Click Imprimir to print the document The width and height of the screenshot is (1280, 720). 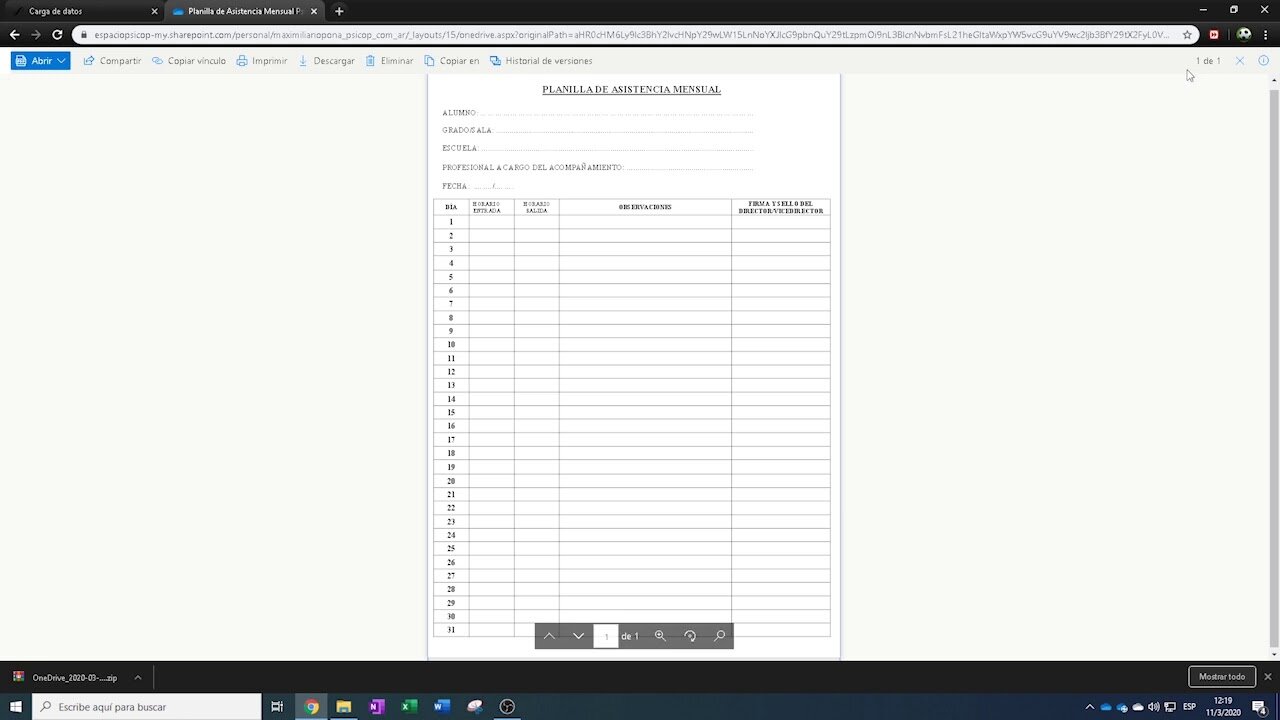coord(262,61)
